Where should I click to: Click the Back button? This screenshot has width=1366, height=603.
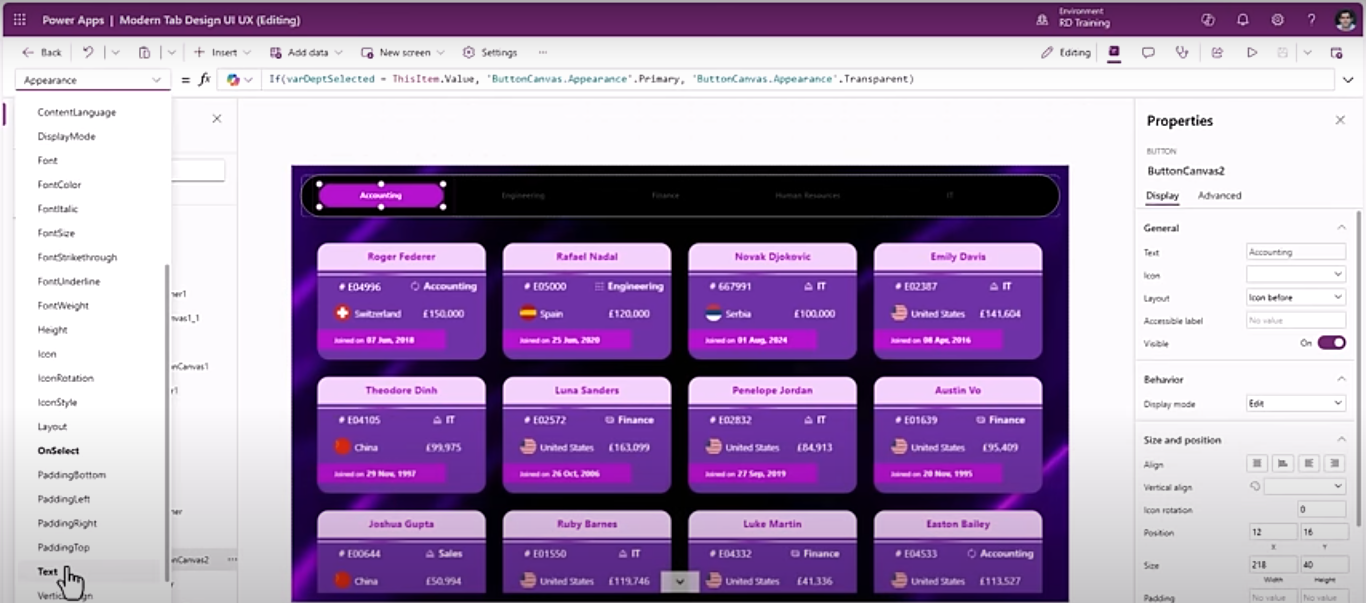point(42,52)
